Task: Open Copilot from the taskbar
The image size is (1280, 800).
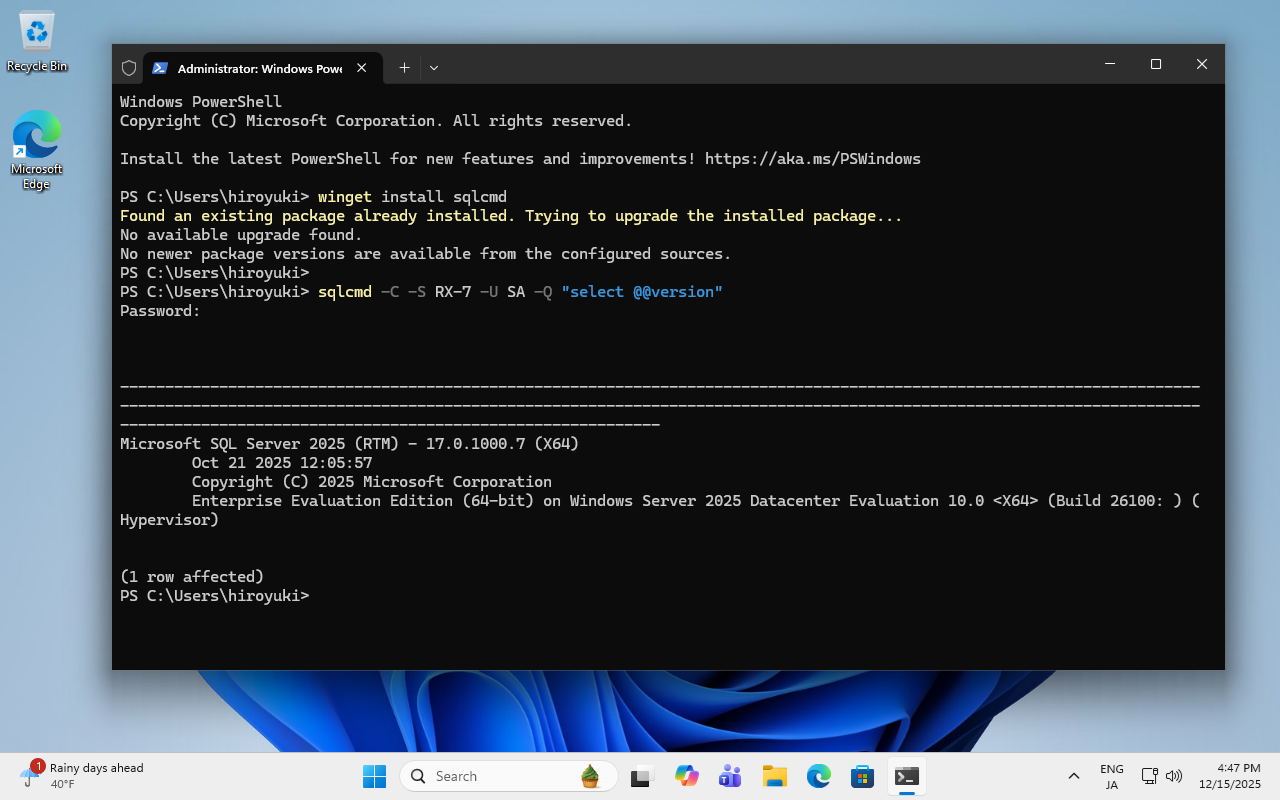Action: [686, 776]
